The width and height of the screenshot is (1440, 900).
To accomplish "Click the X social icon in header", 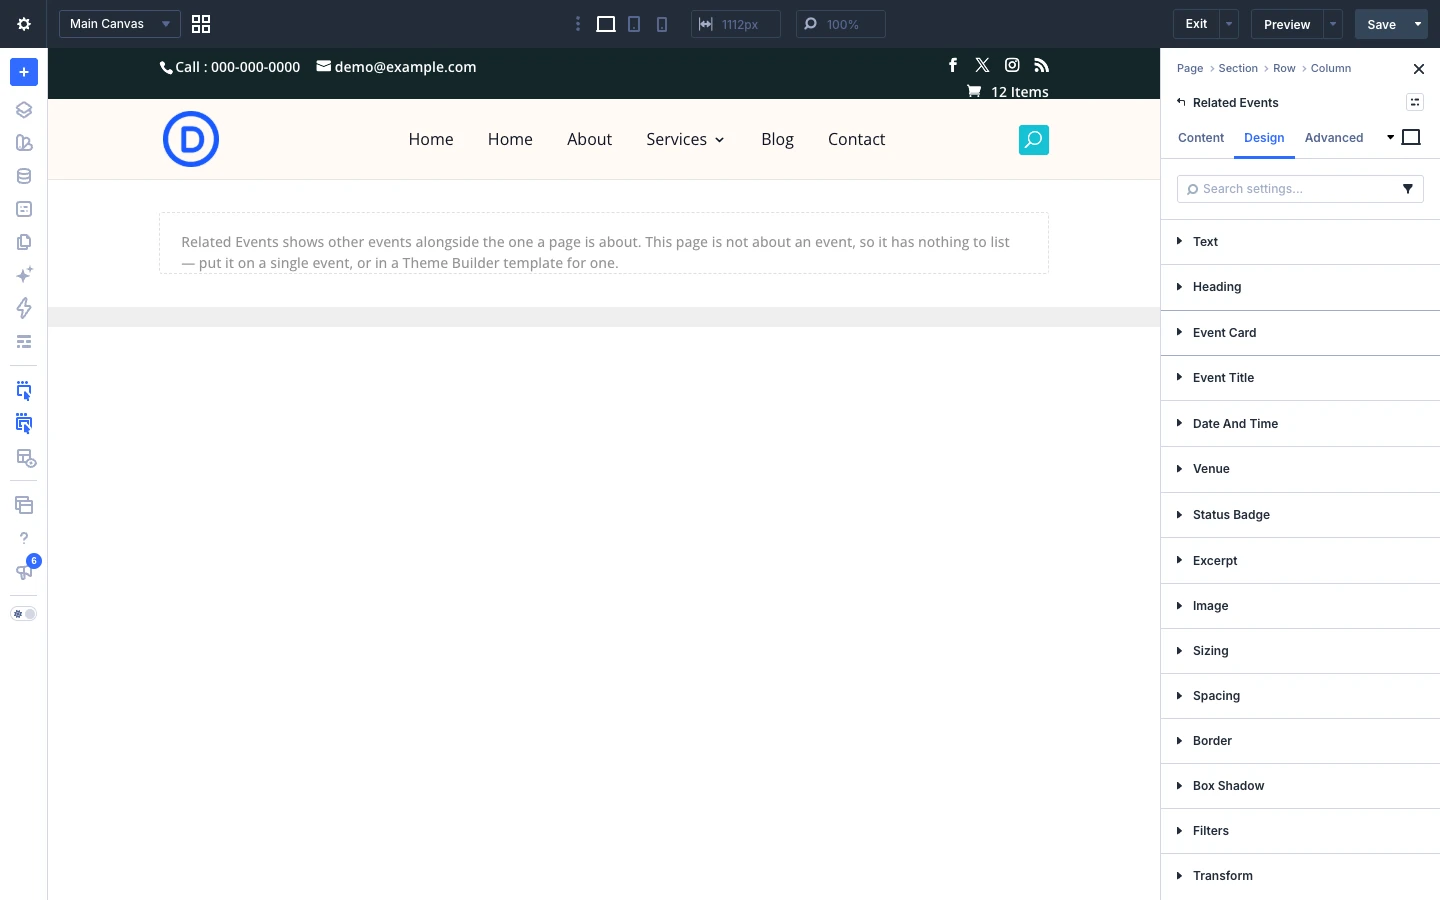I will click(x=982, y=65).
